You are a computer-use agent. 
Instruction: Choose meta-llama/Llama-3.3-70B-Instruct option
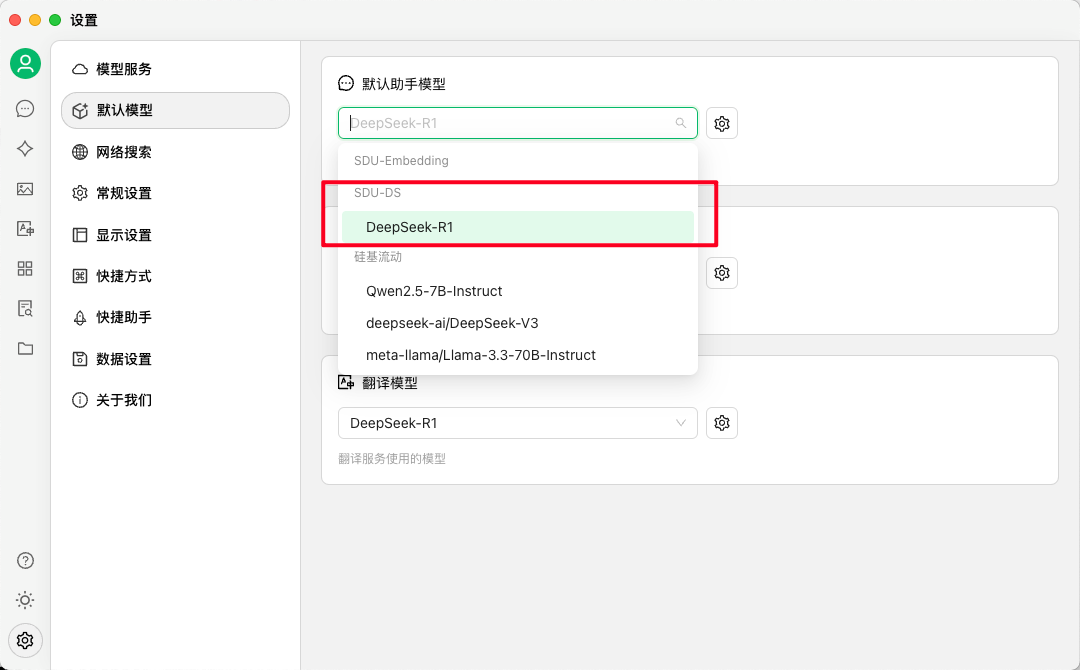click(518, 355)
